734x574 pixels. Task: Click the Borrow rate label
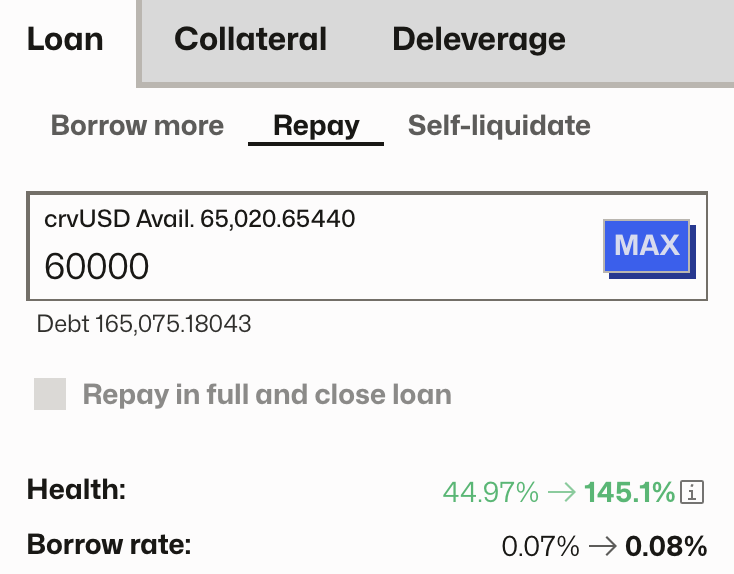(x=108, y=546)
